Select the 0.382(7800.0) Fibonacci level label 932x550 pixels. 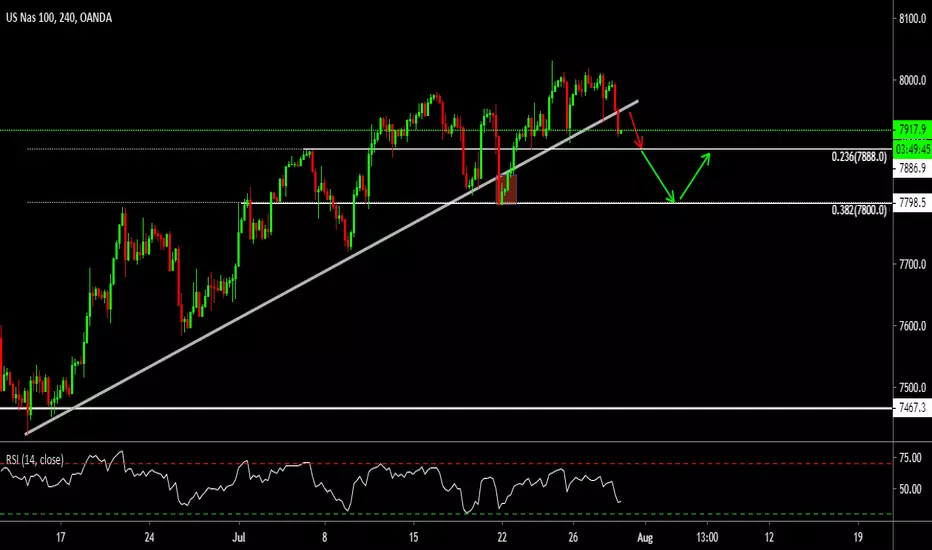tap(859, 210)
